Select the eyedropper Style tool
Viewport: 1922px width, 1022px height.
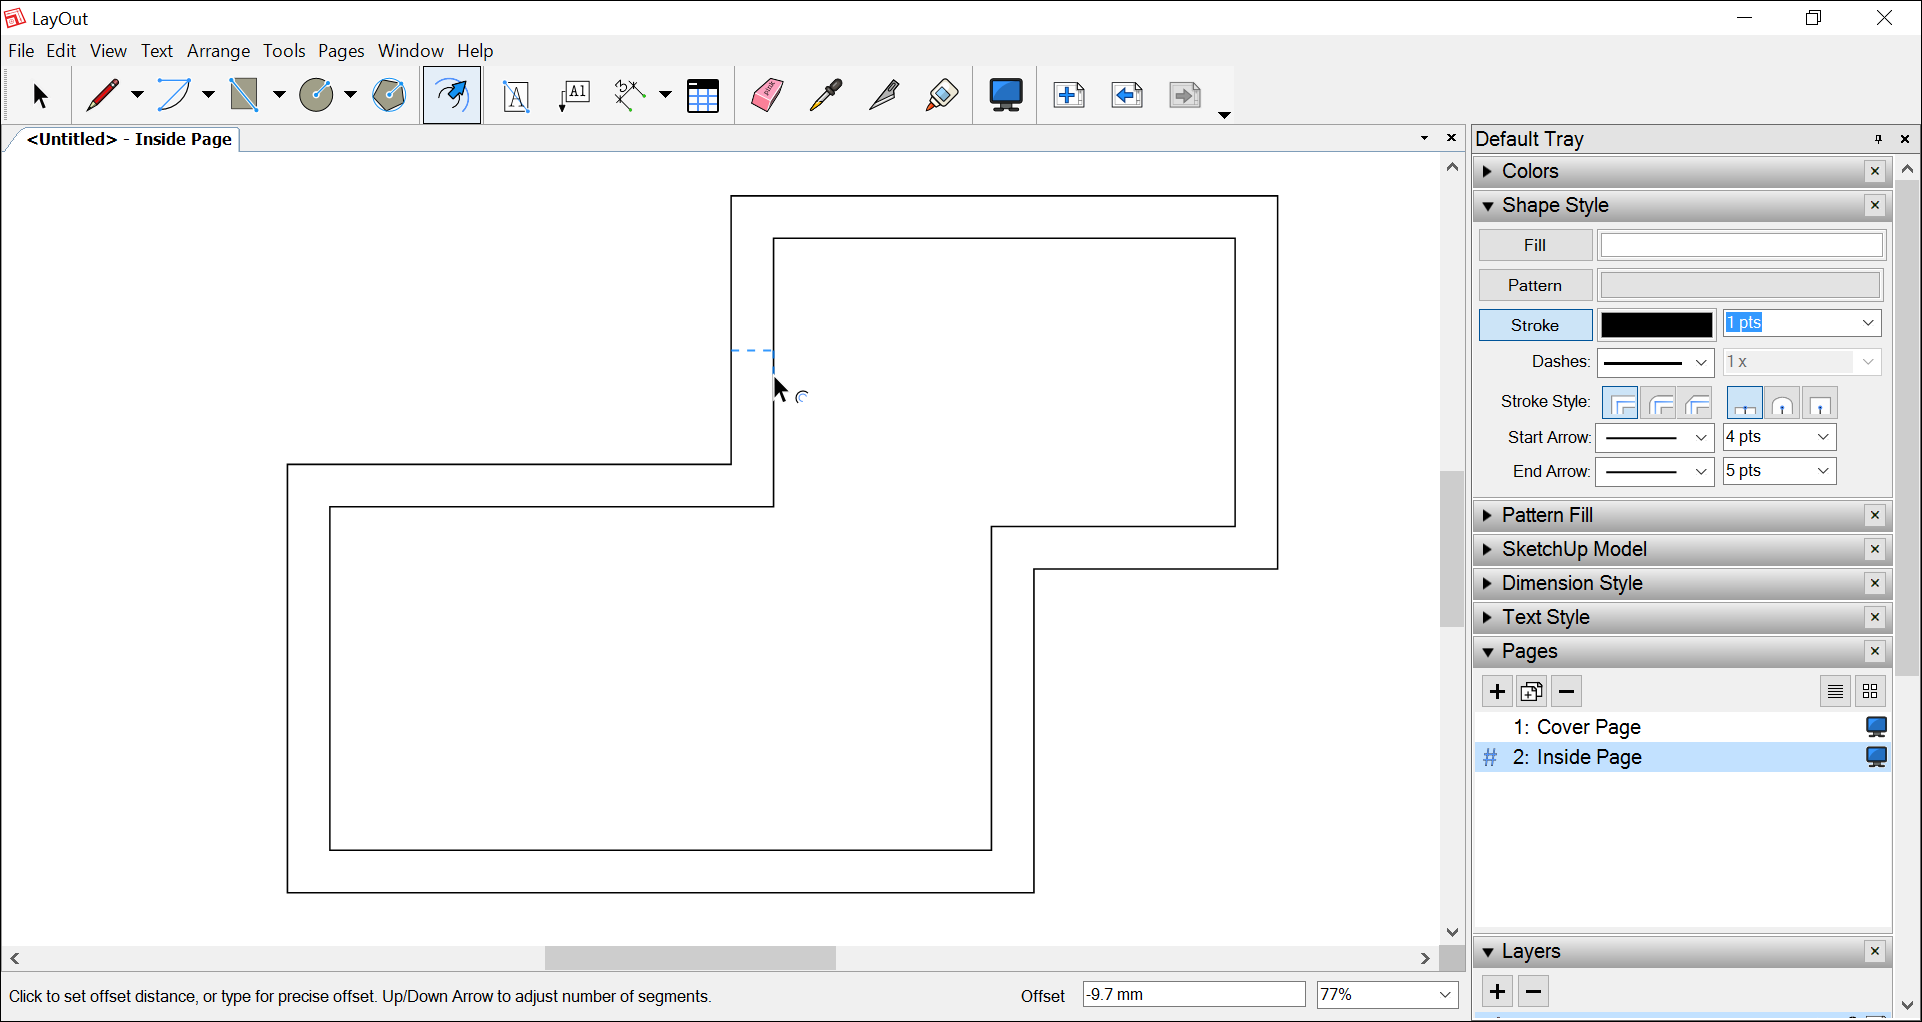click(825, 96)
